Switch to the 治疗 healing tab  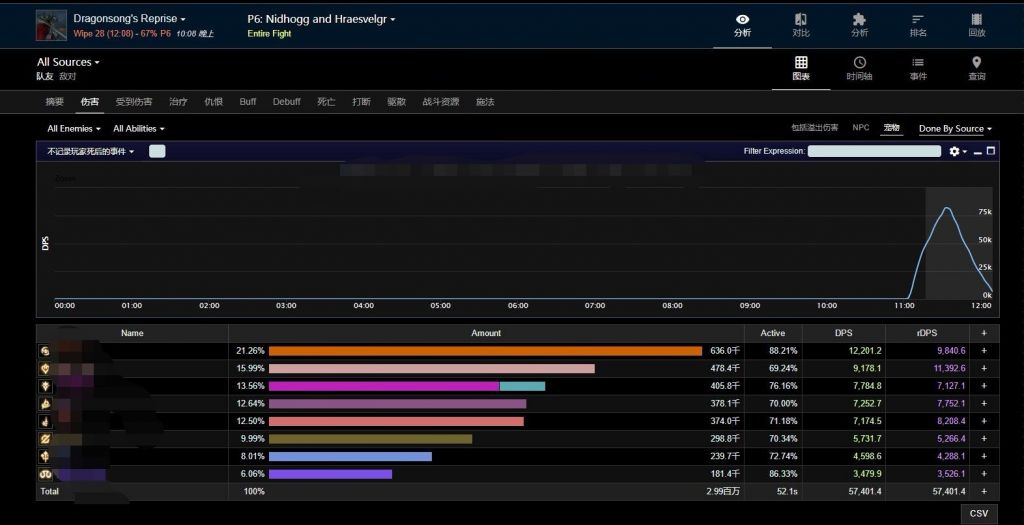[178, 102]
